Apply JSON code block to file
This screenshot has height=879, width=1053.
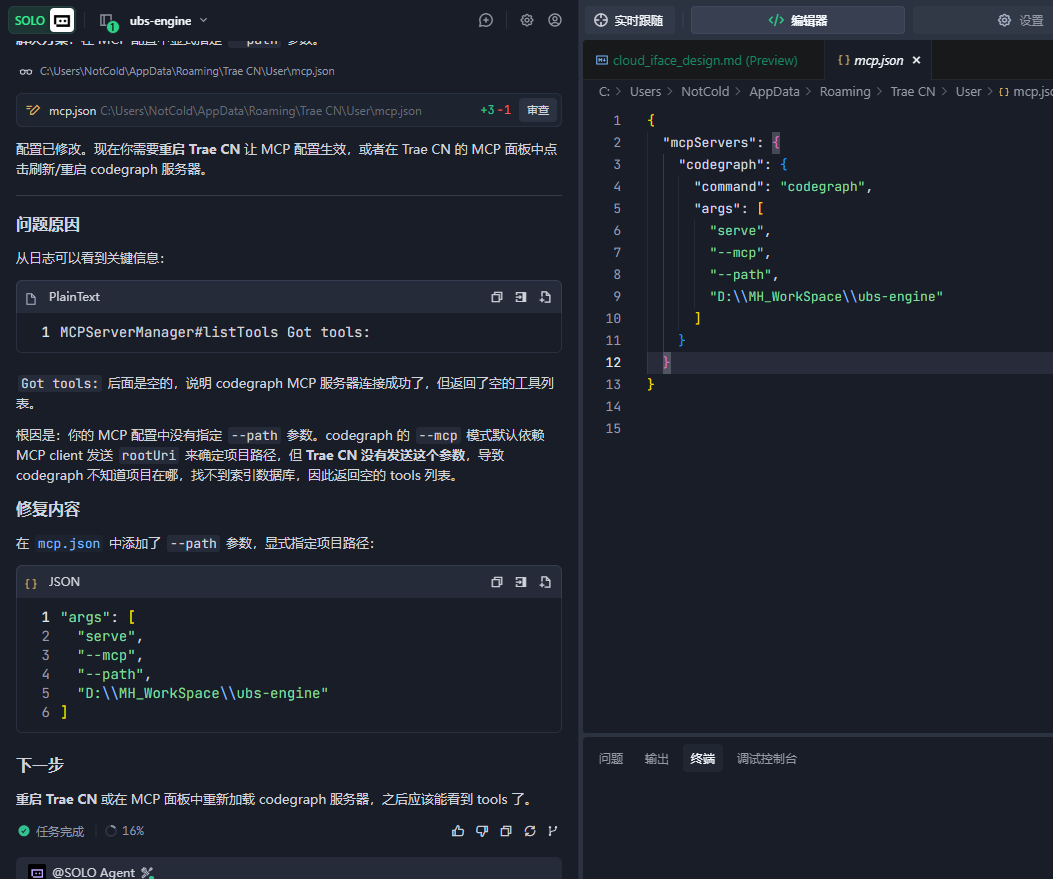coord(545,582)
